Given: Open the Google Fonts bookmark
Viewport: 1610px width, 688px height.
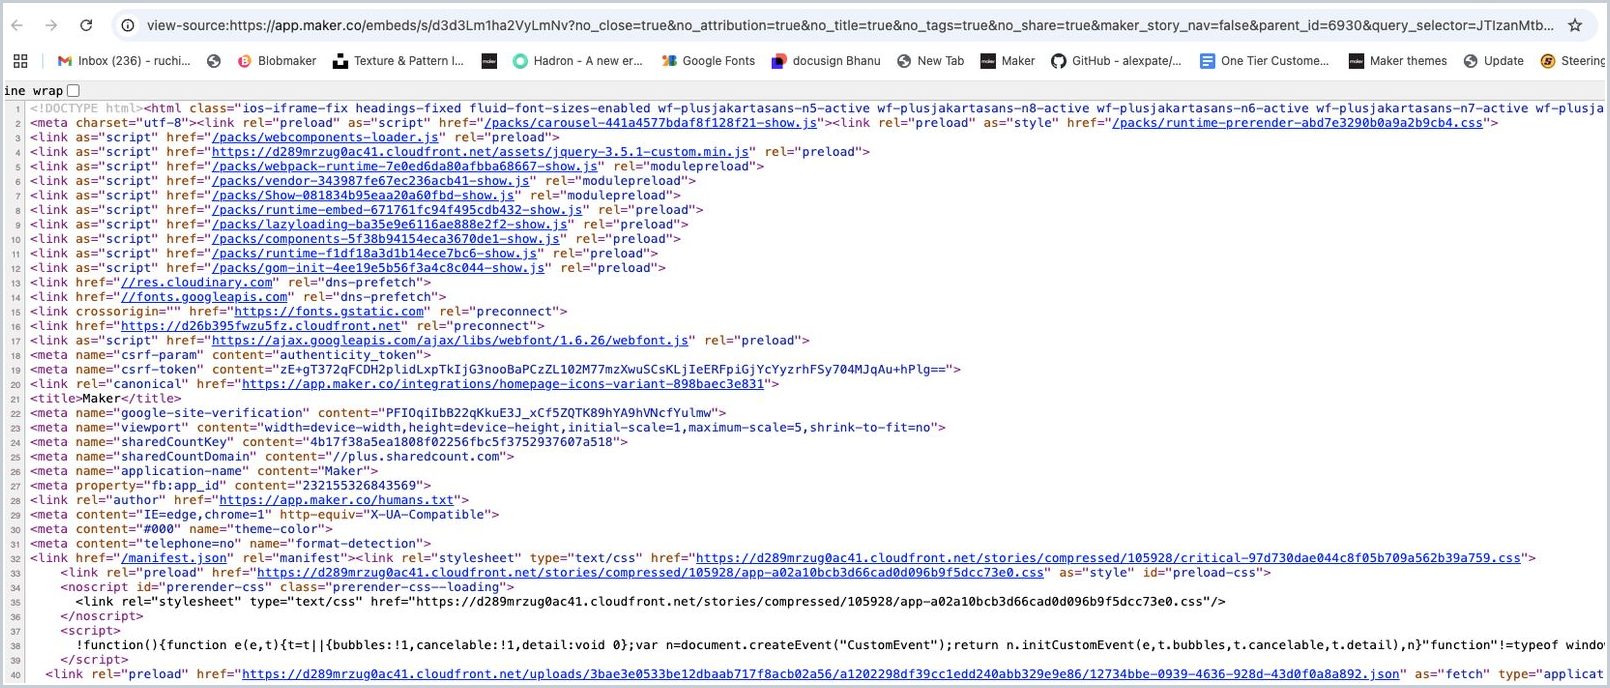Looking at the screenshot, I should 708,61.
